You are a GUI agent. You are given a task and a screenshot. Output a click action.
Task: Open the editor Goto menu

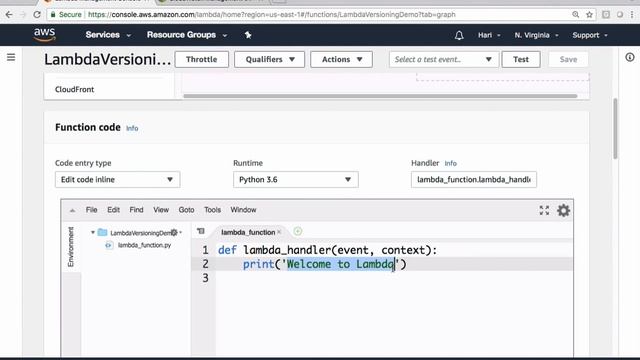click(186, 210)
